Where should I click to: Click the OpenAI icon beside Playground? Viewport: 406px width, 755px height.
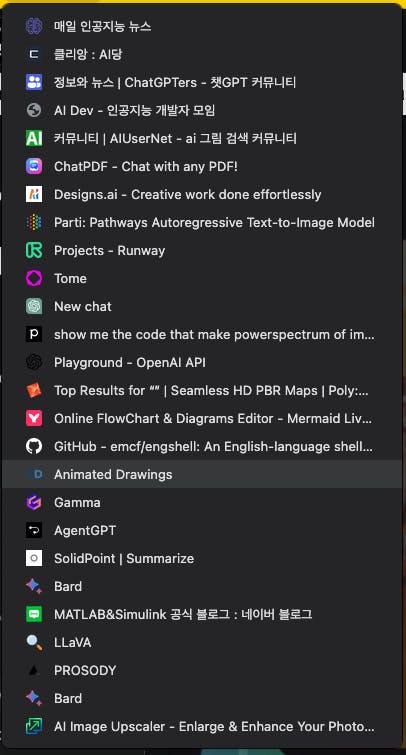point(34,362)
